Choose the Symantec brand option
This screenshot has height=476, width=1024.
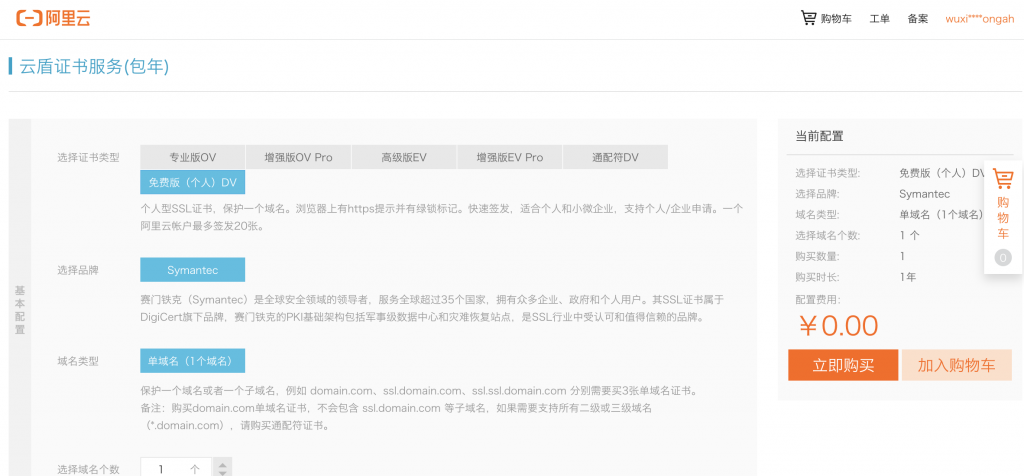pos(193,270)
